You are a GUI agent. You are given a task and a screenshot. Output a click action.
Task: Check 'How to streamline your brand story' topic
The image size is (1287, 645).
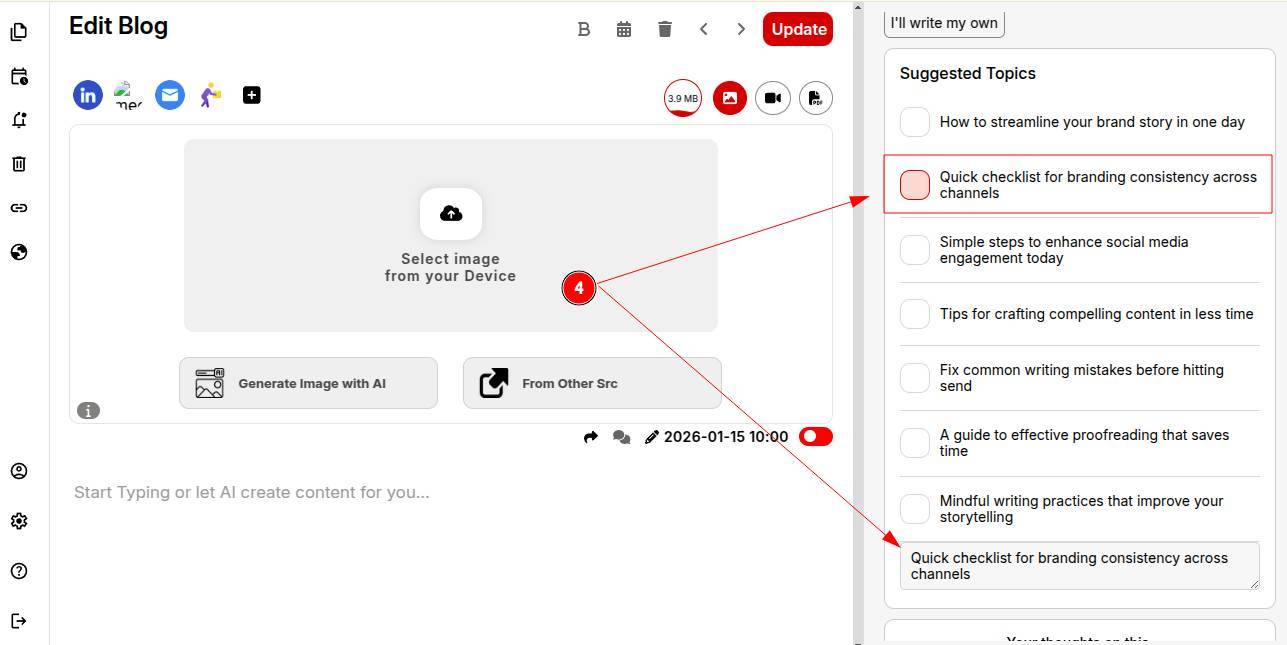click(x=915, y=122)
